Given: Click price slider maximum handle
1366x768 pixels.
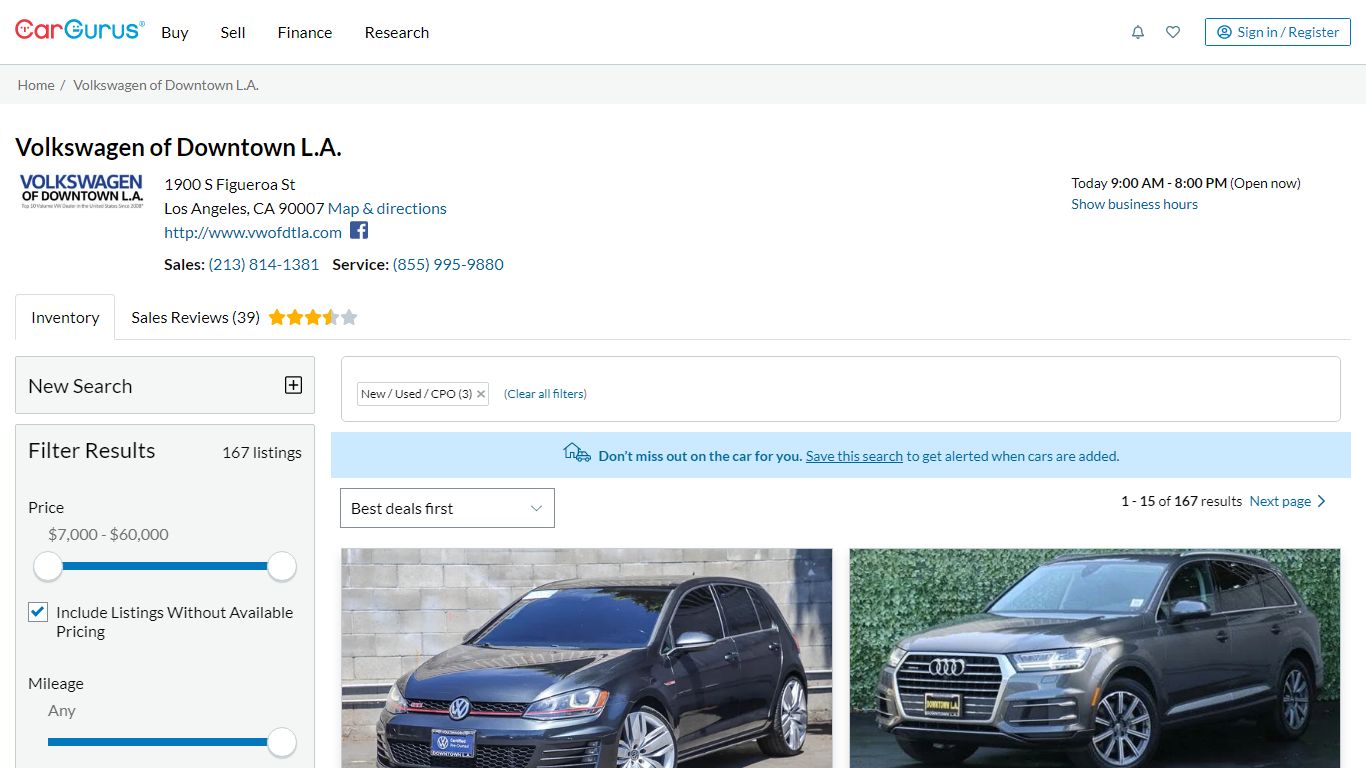Looking at the screenshot, I should click(282, 566).
